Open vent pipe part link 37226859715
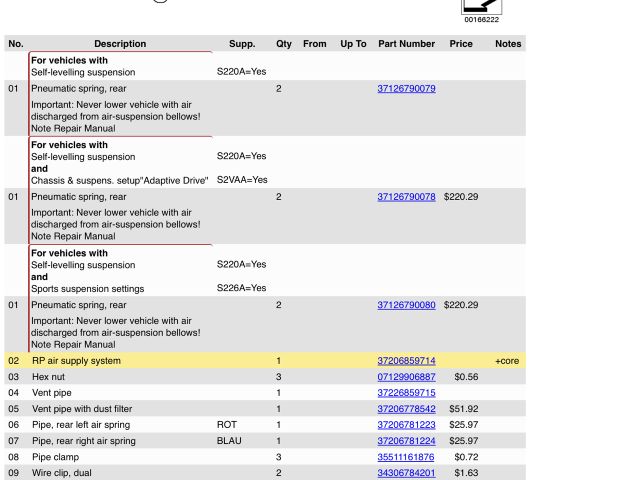This screenshot has width=640, height=480. [x=406, y=393]
